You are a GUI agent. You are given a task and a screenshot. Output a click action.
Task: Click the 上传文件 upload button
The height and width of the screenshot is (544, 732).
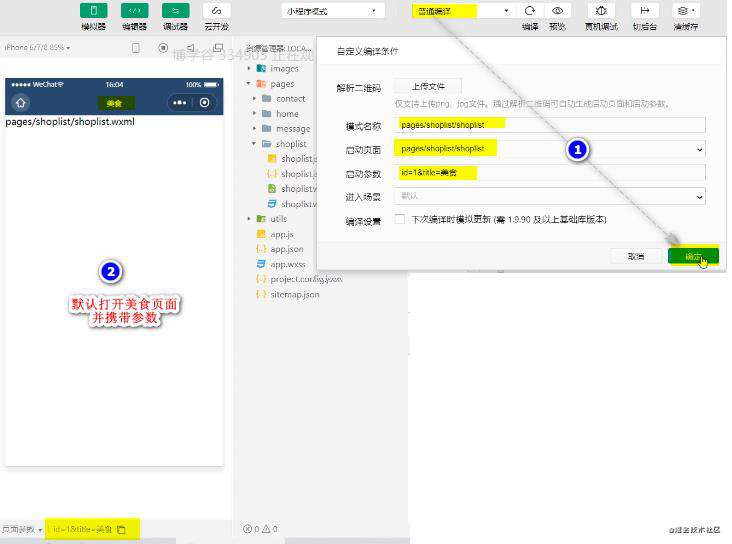pos(428,86)
